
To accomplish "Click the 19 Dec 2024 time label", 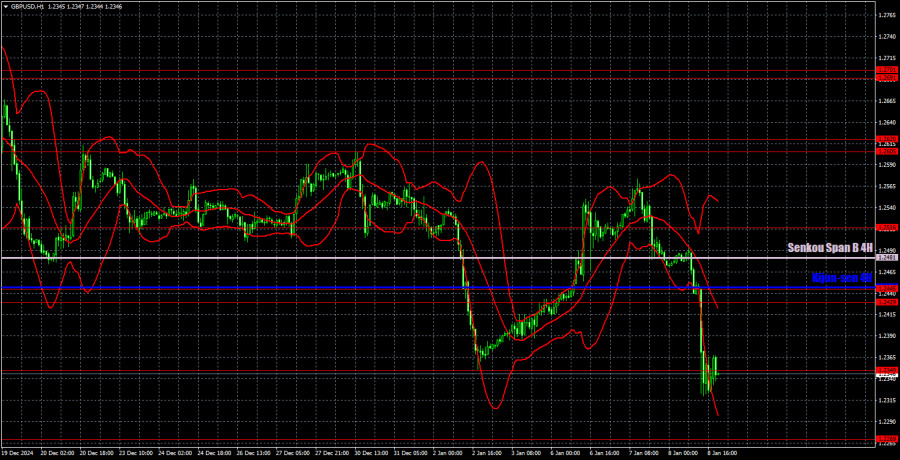I will tap(17, 453).
